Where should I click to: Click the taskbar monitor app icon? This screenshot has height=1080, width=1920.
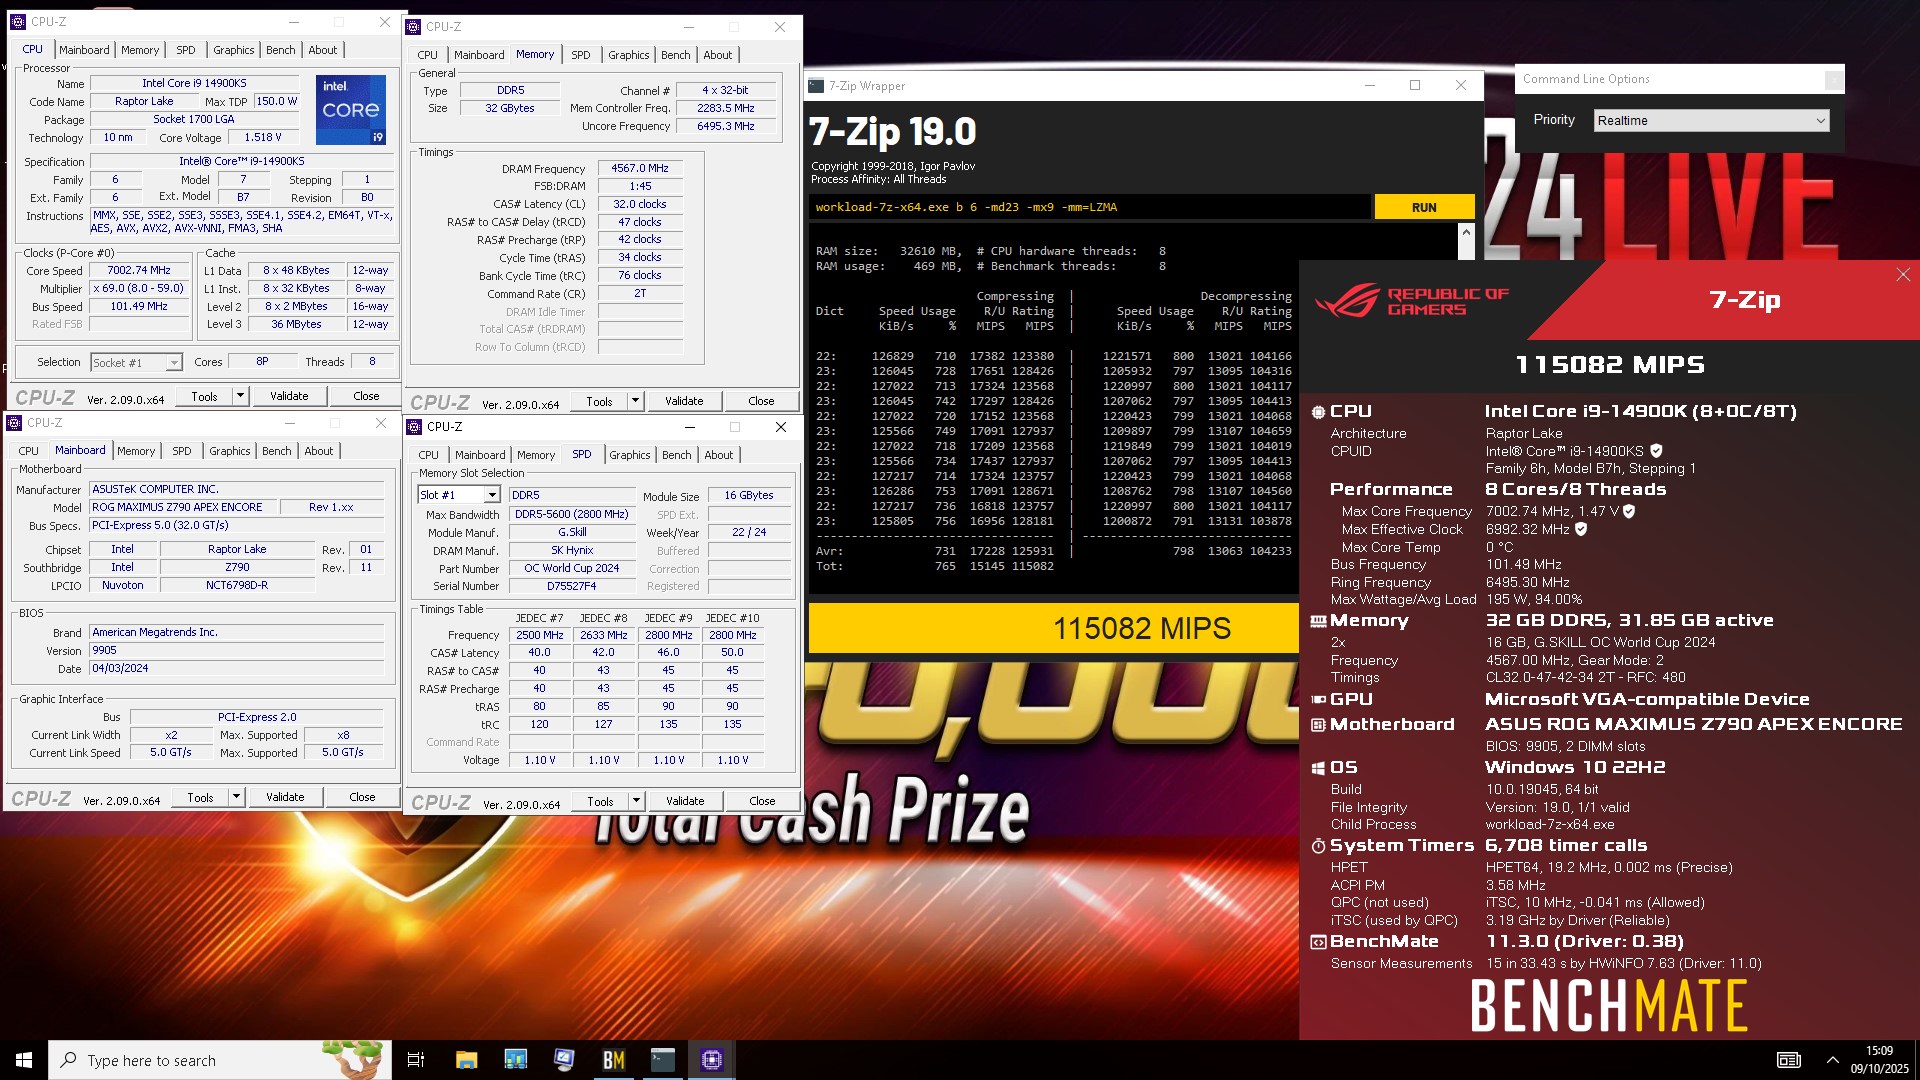[x=515, y=1060]
